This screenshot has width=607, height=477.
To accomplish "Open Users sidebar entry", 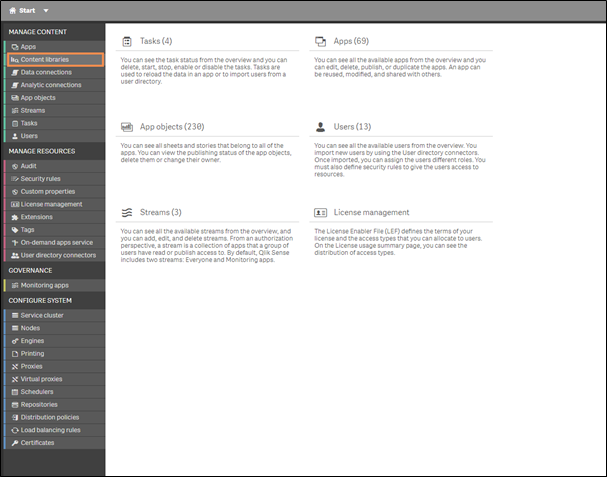I will (55, 136).
